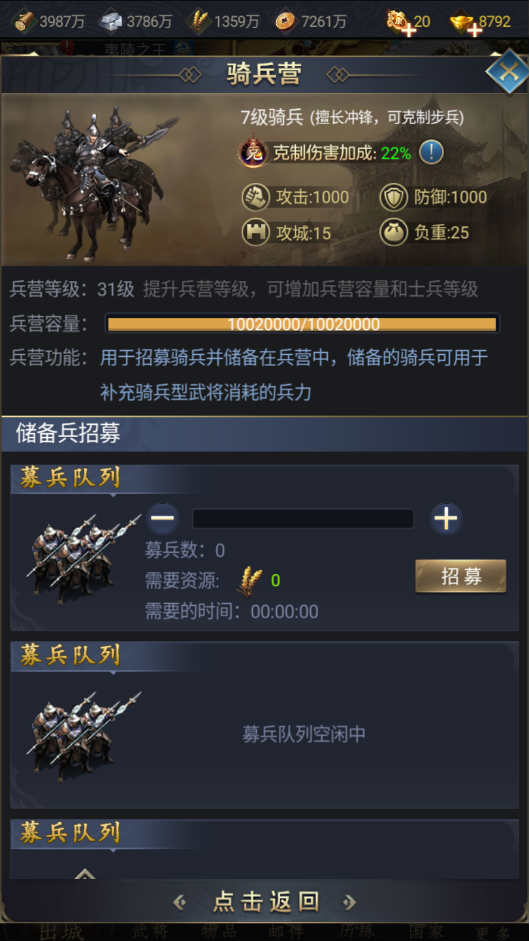Open the counter damage bonus info icon
Screen dimensions: 529x941
pyautogui.click(x=431, y=152)
